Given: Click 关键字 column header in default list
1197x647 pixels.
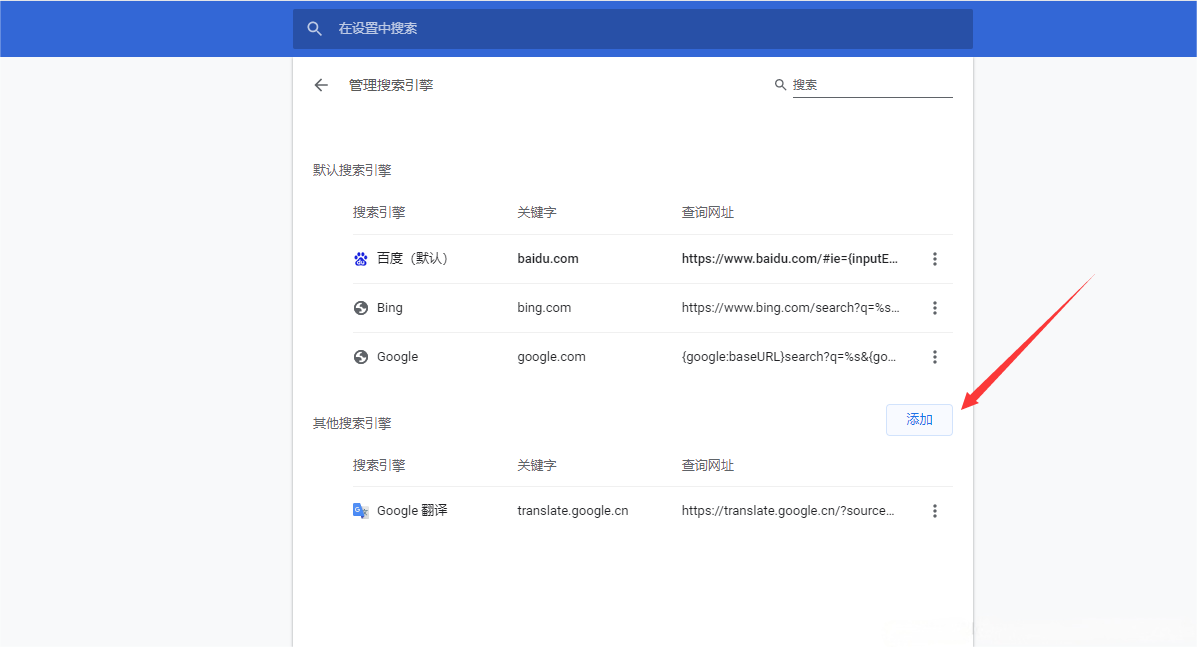Looking at the screenshot, I should pyautogui.click(x=537, y=212).
